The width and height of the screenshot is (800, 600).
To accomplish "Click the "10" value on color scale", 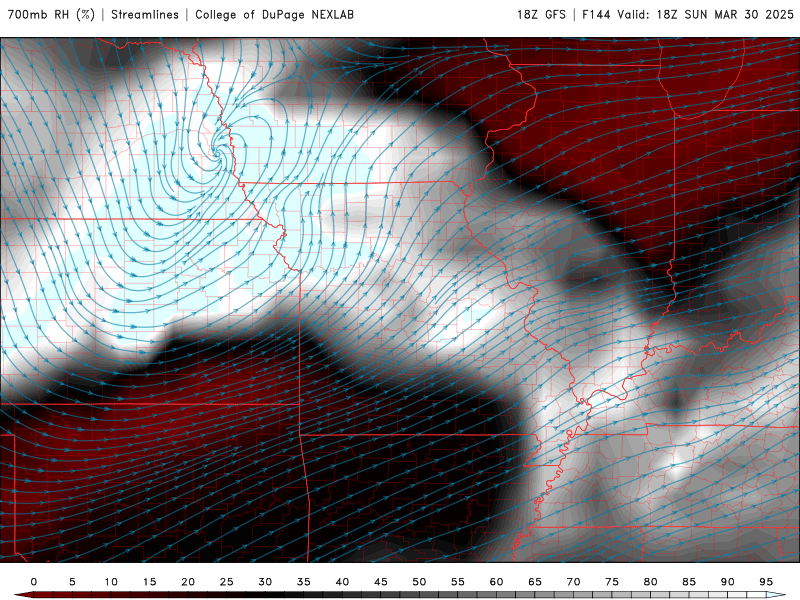I will (111, 582).
